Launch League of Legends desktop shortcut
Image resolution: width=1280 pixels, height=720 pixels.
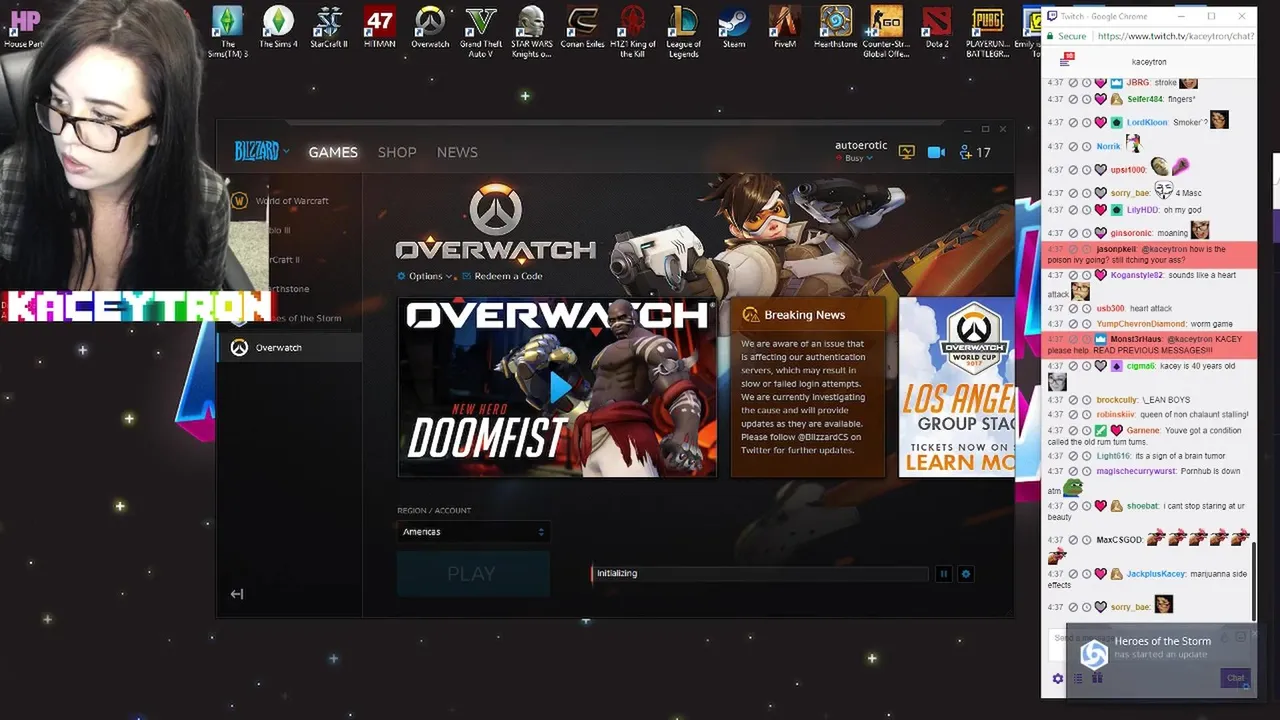[683, 32]
